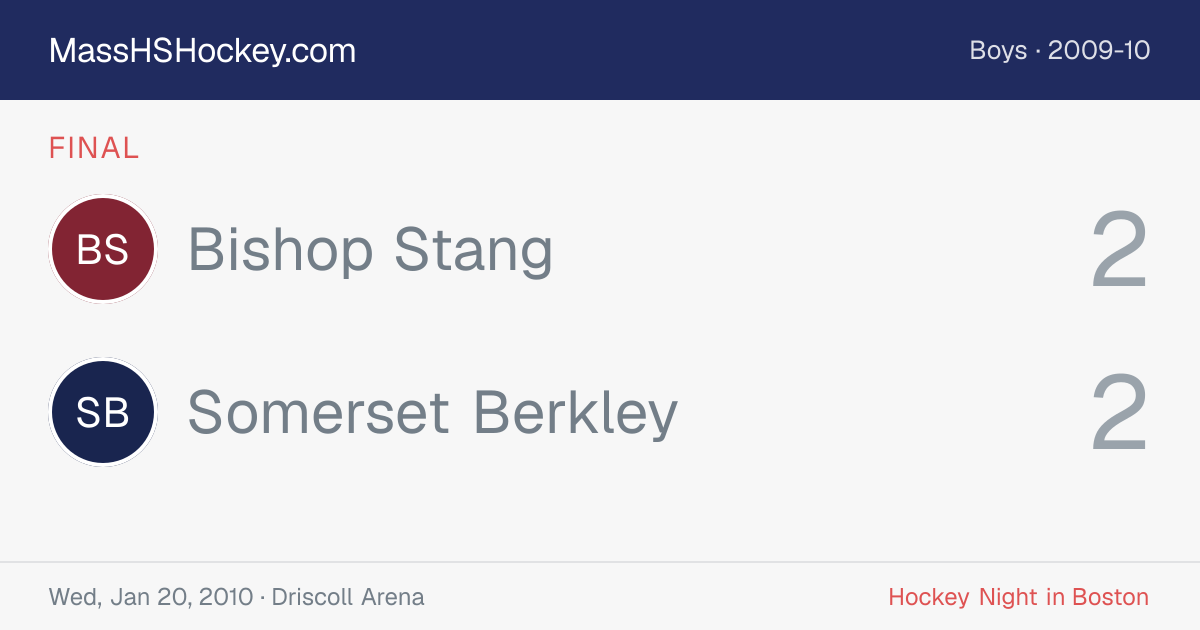Click Bishop Stang's score of 2
1200x630 pixels.
pyautogui.click(x=1120, y=250)
